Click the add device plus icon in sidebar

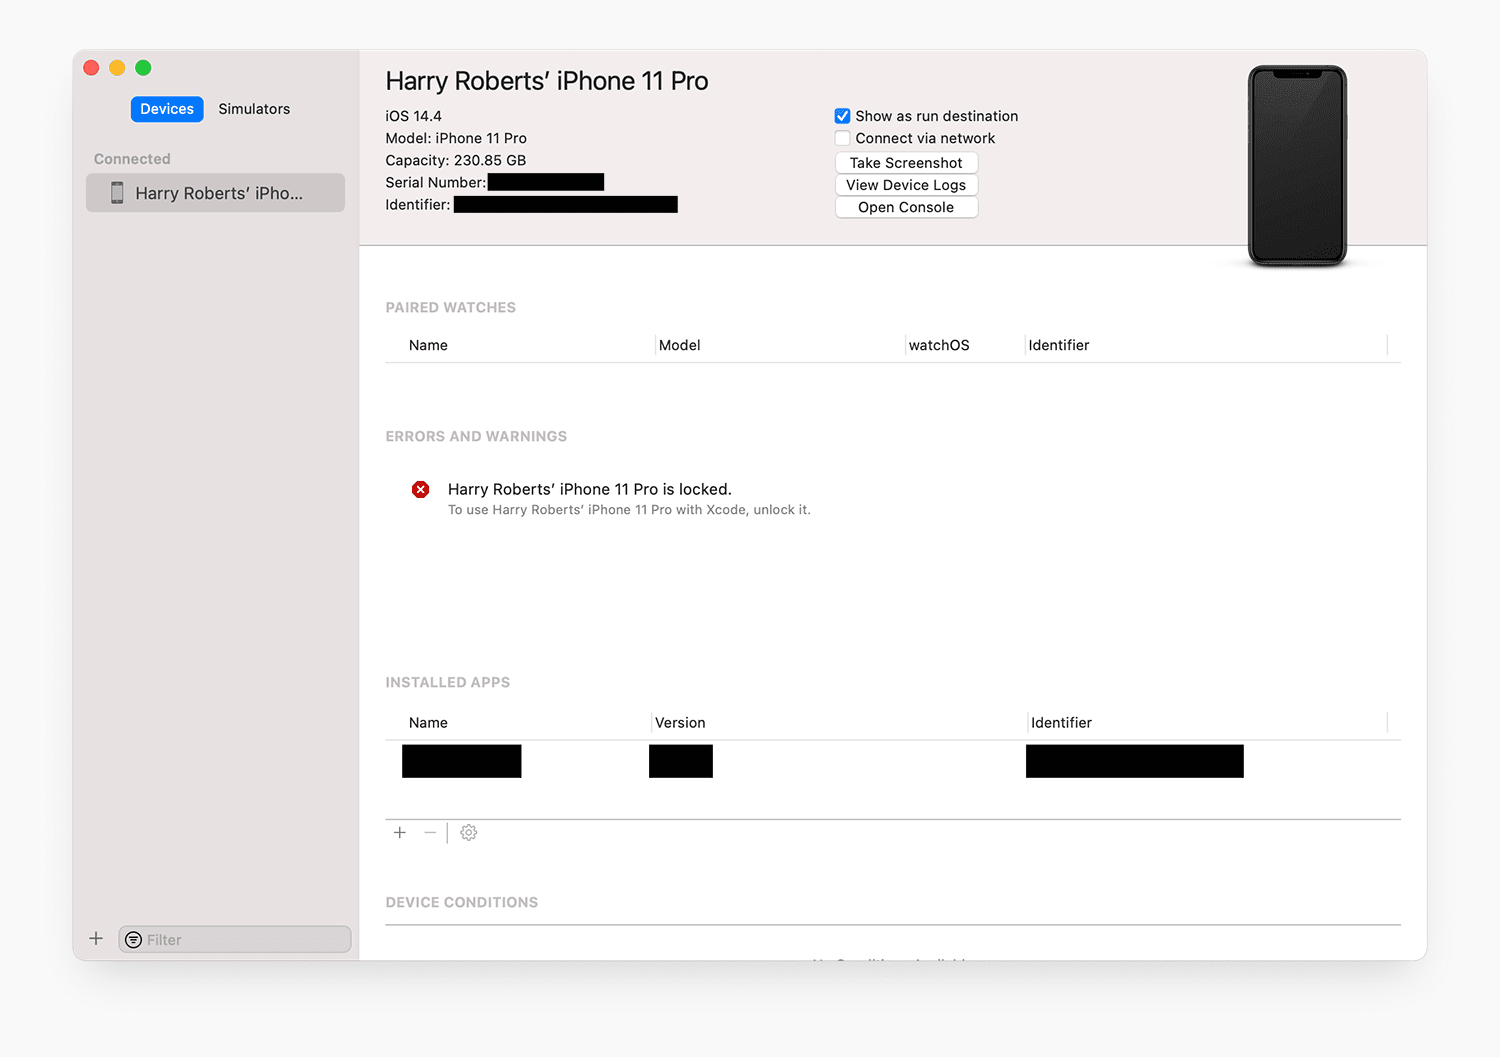(96, 938)
